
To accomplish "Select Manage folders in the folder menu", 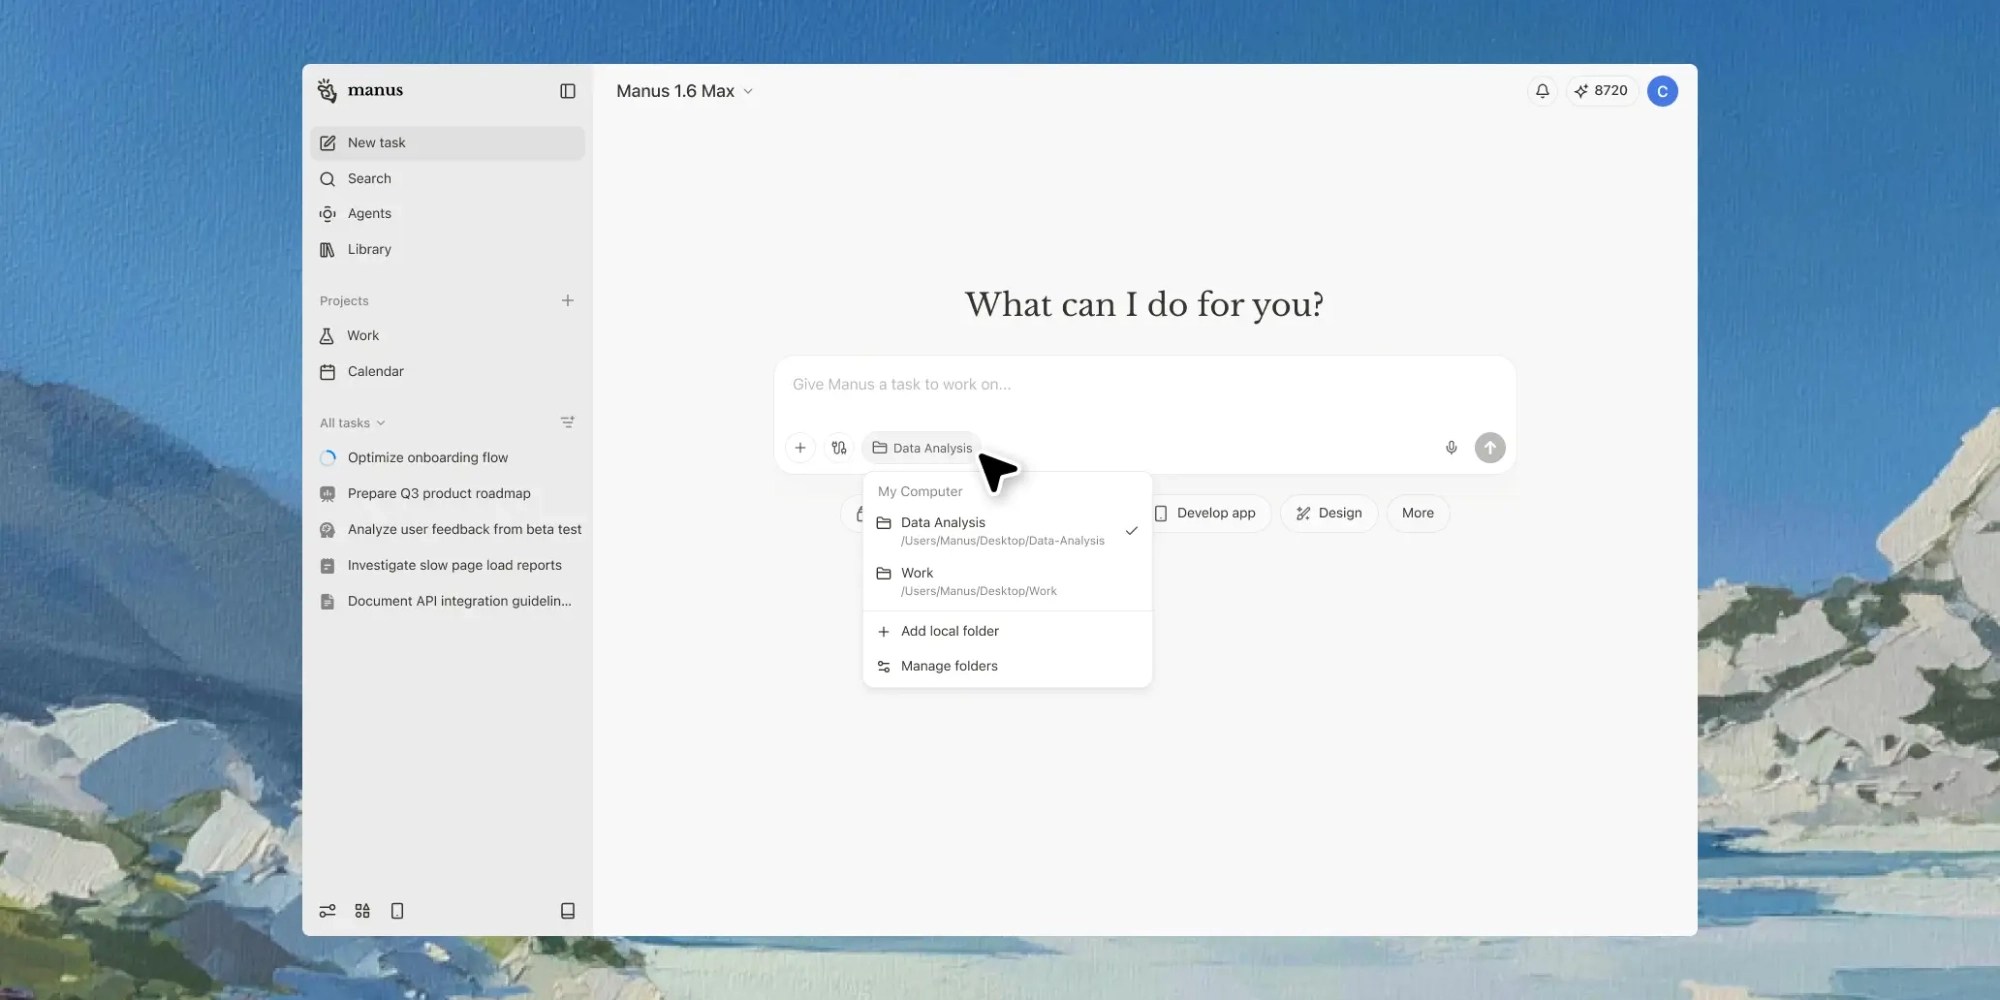I will pos(948,666).
